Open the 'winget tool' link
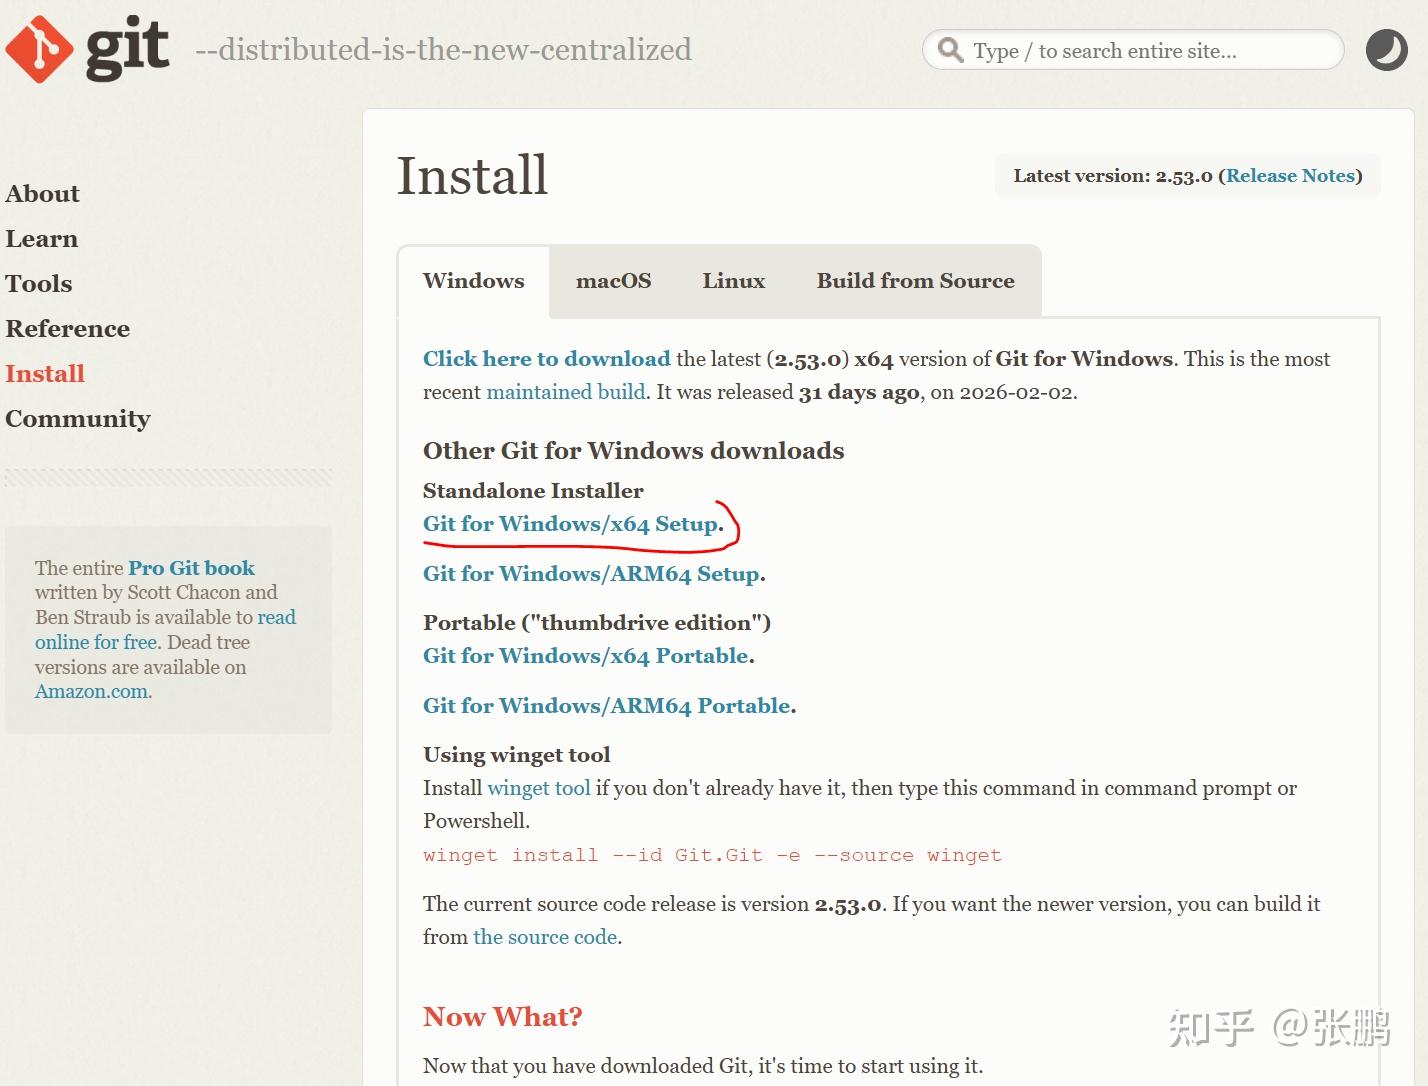The width and height of the screenshot is (1428, 1086). (539, 788)
